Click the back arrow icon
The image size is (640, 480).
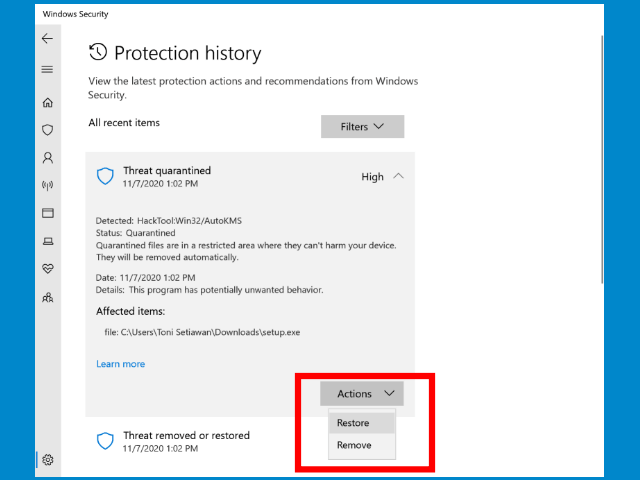click(47, 39)
